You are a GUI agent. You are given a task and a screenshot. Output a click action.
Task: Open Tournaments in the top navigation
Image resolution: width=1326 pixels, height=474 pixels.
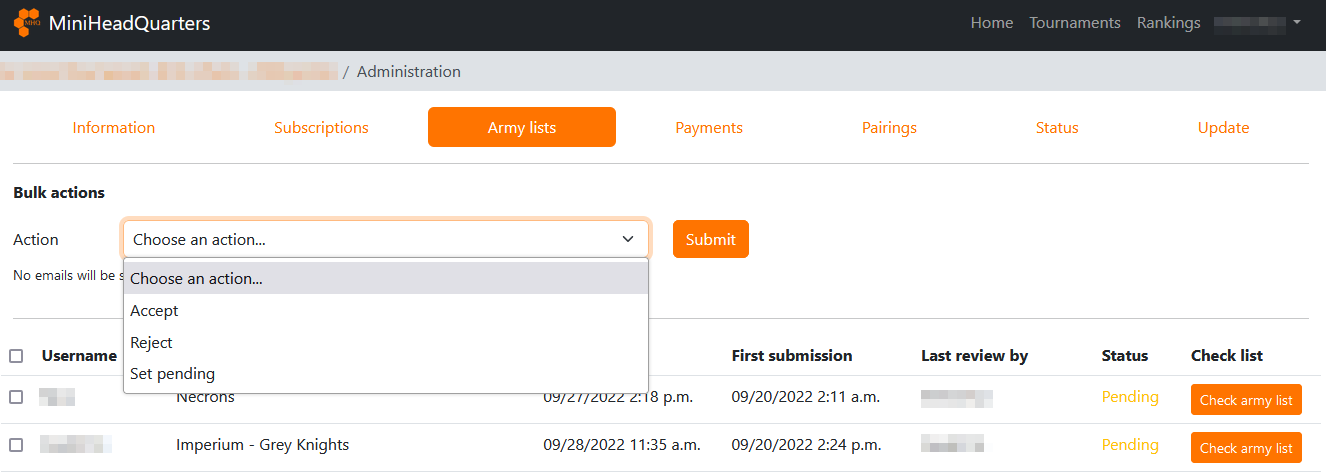point(1075,23)
